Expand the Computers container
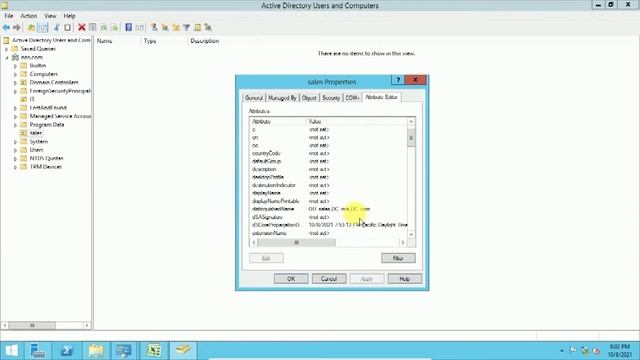Screen dimensions: 640x360 [x=15, y=74]
